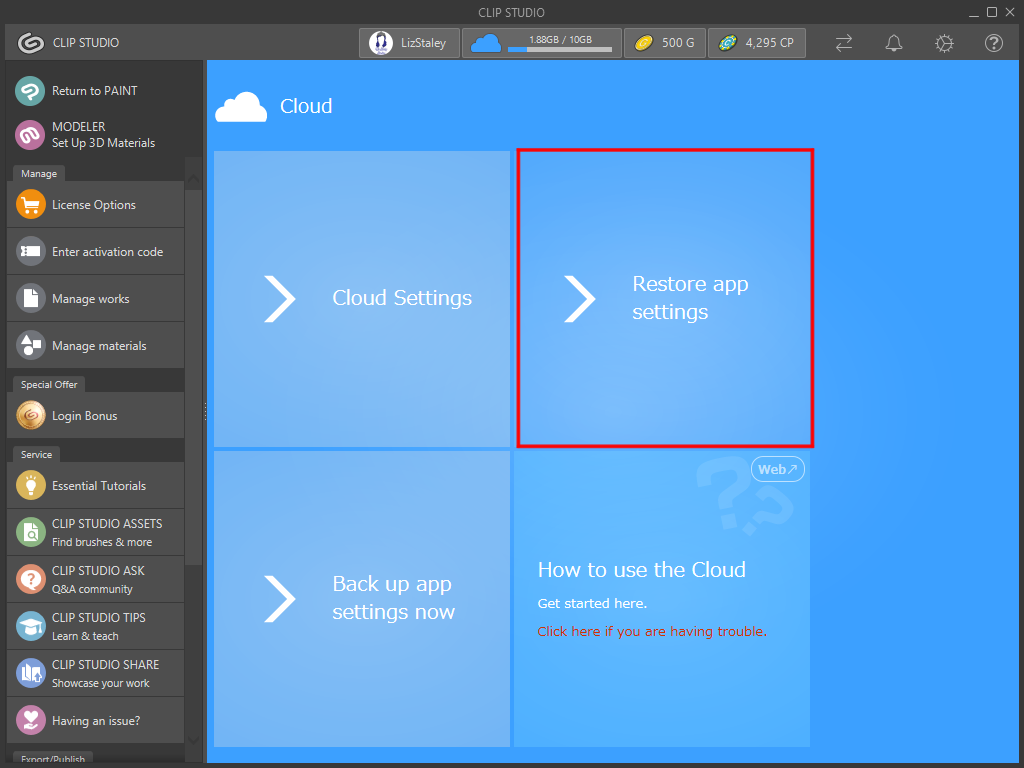1024x768 pixels.
Task: Select CLIP STUDIO ASSETS in sidebar
Action: pyautogui.click(x=96, y=532)
